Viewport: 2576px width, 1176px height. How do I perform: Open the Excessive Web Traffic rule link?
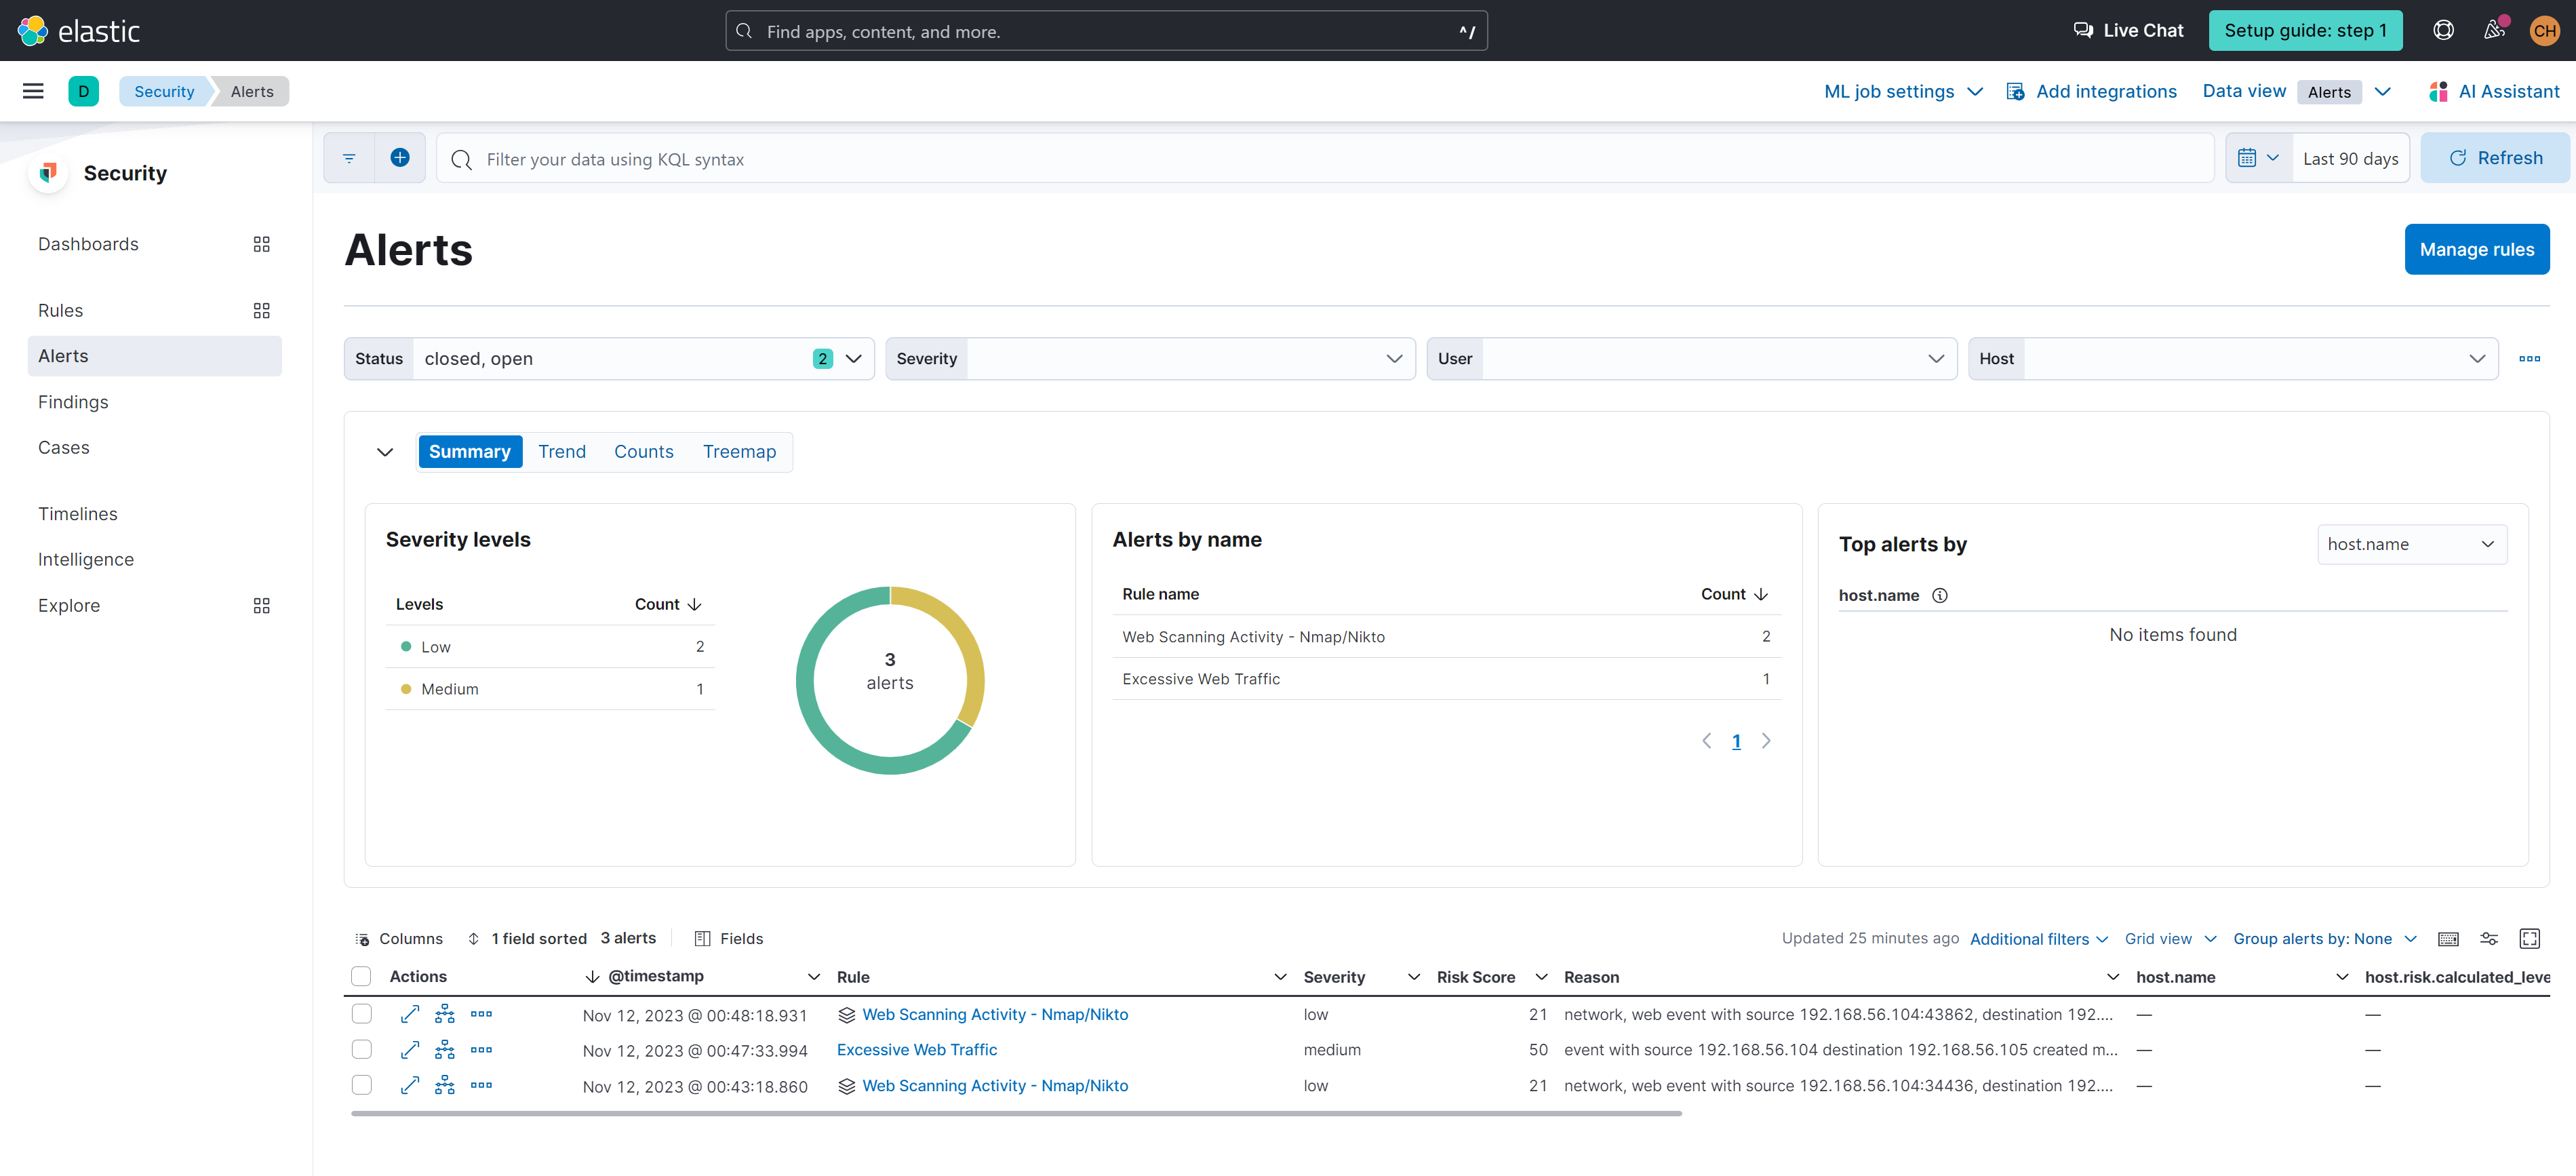916,1050
